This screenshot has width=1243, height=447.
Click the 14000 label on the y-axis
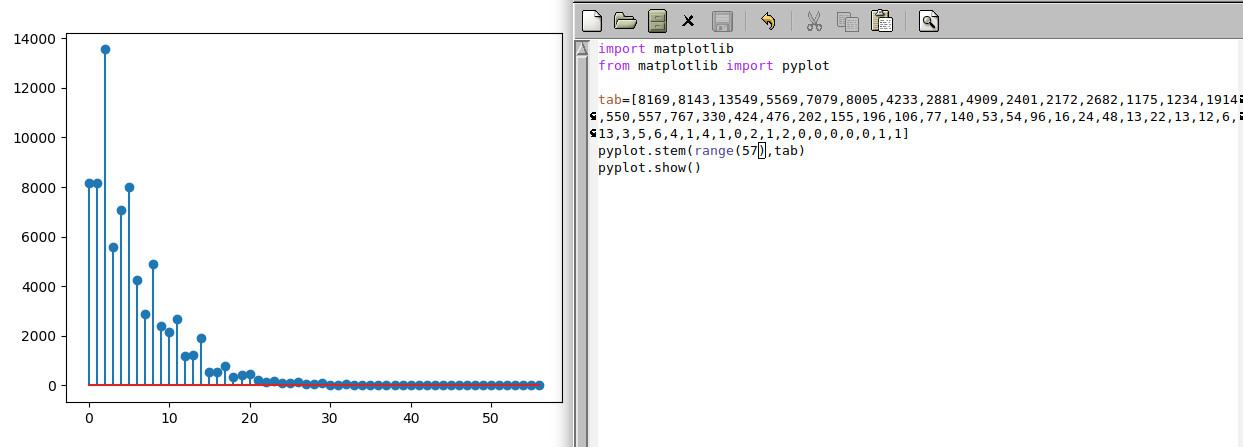coord(39,39)
